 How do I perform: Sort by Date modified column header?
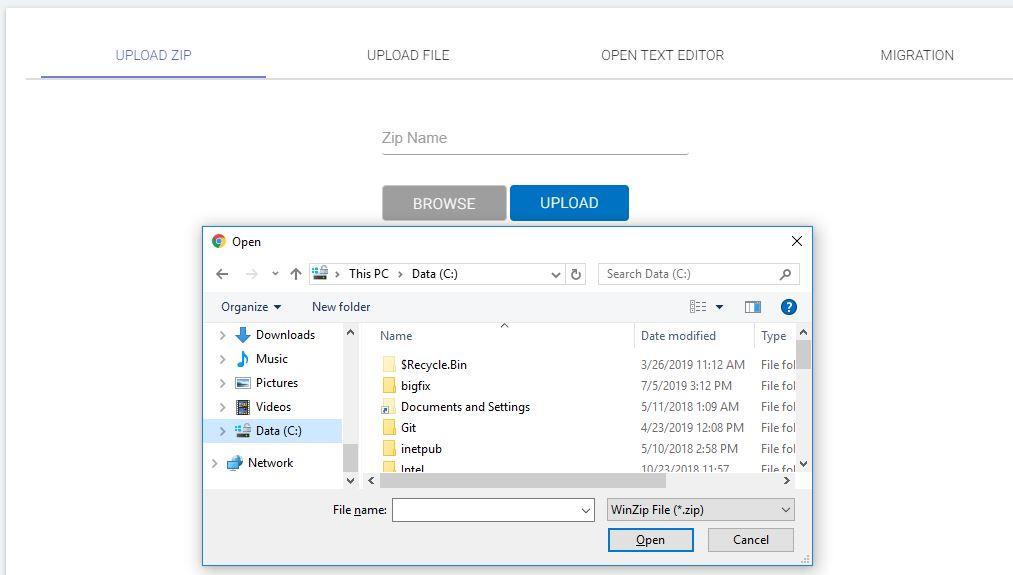(x=678, y=336)
